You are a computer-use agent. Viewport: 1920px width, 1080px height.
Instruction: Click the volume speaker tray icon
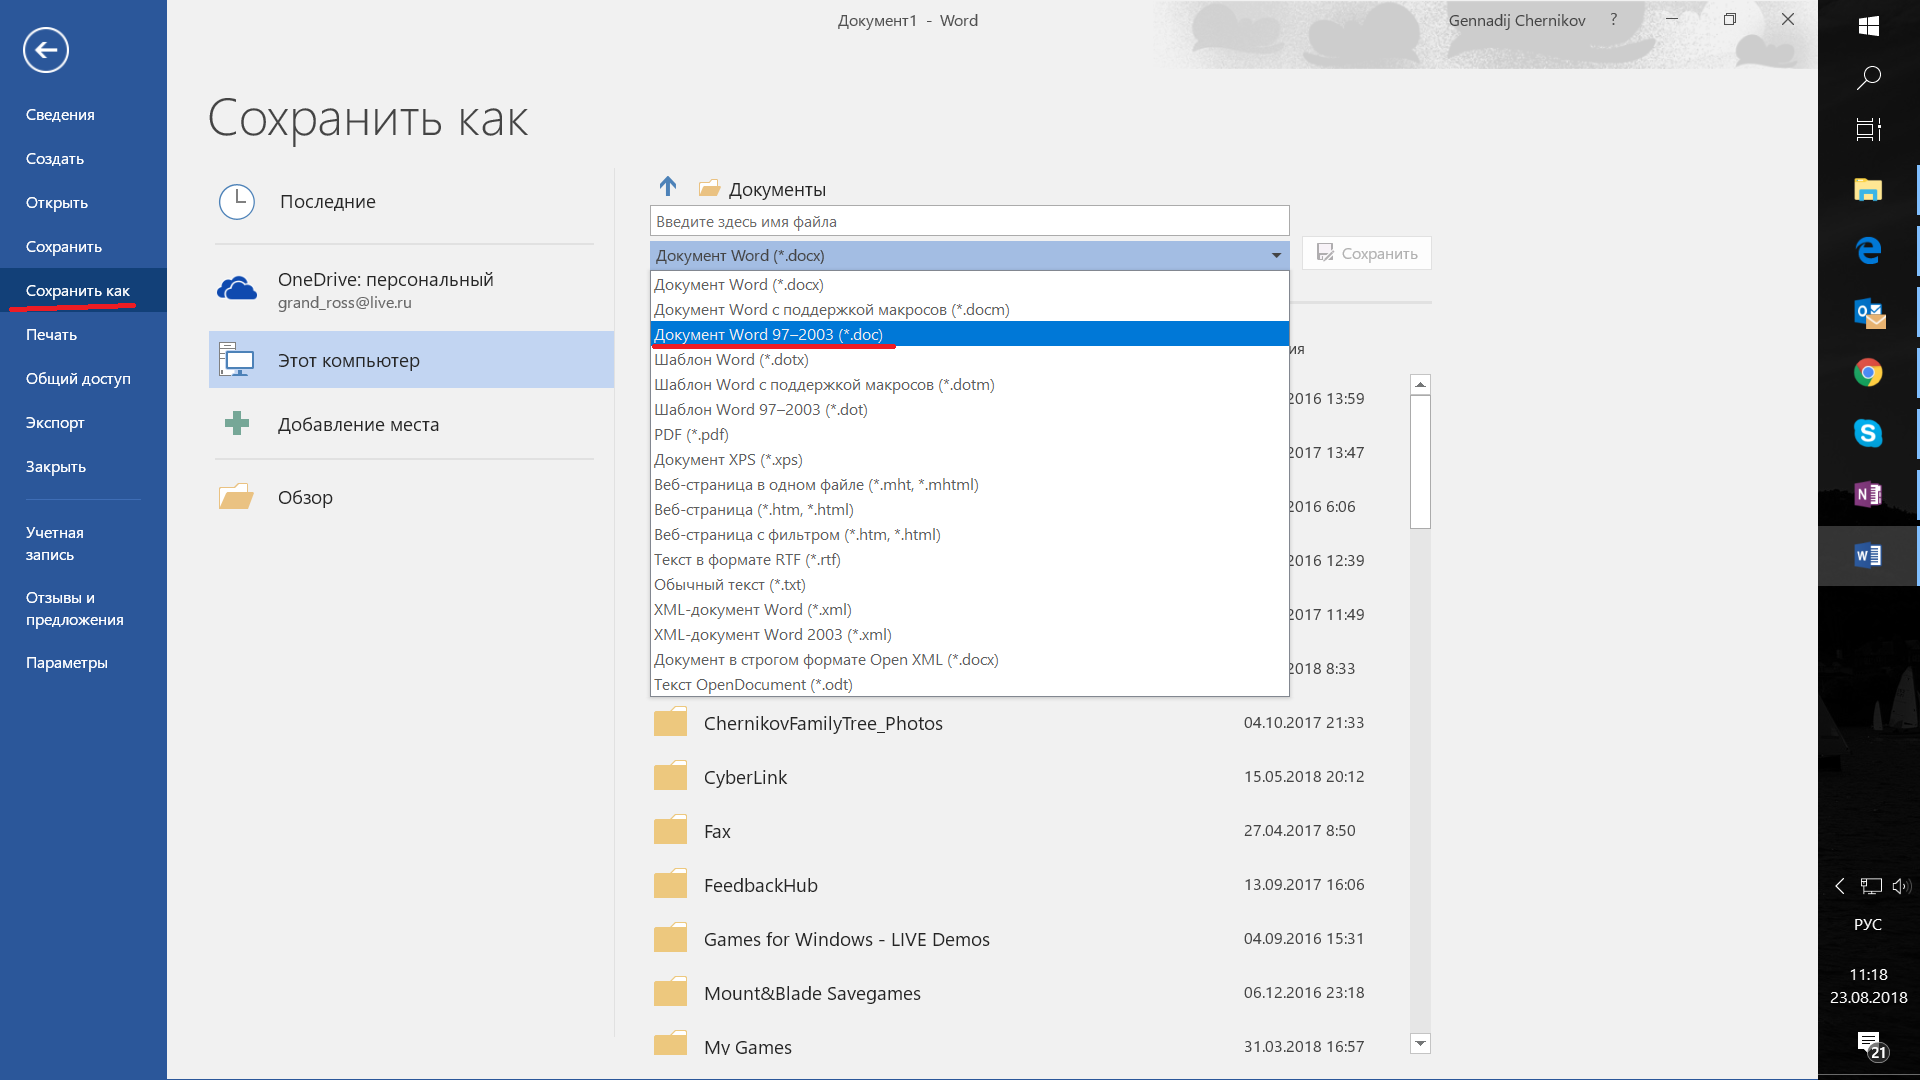coord(1901,886)
